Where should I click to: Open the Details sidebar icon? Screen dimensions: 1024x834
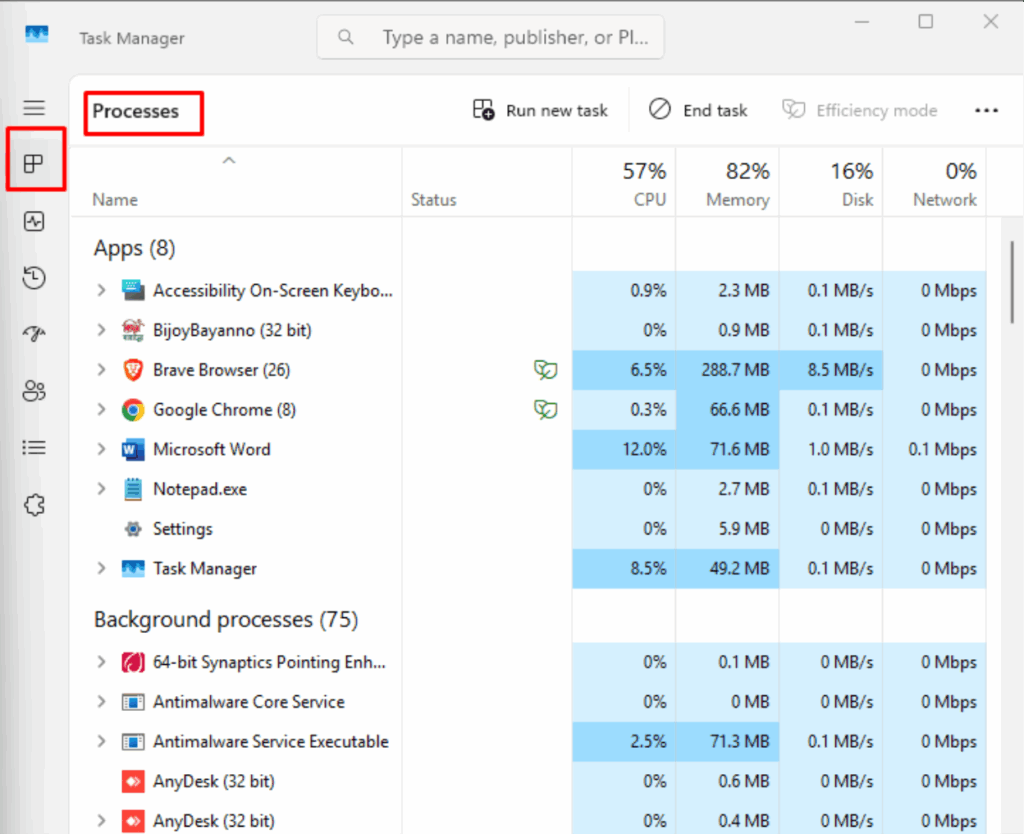click(34, 447)
